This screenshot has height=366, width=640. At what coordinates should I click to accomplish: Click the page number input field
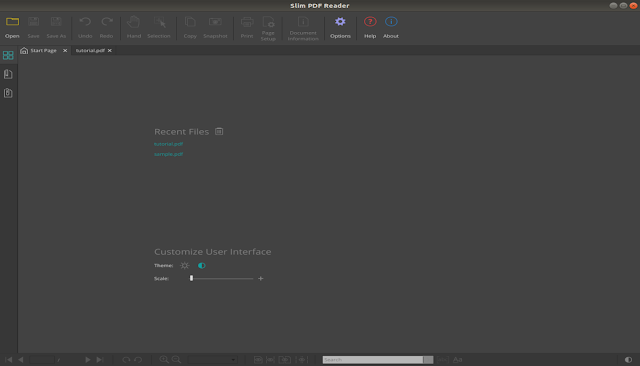42,359
